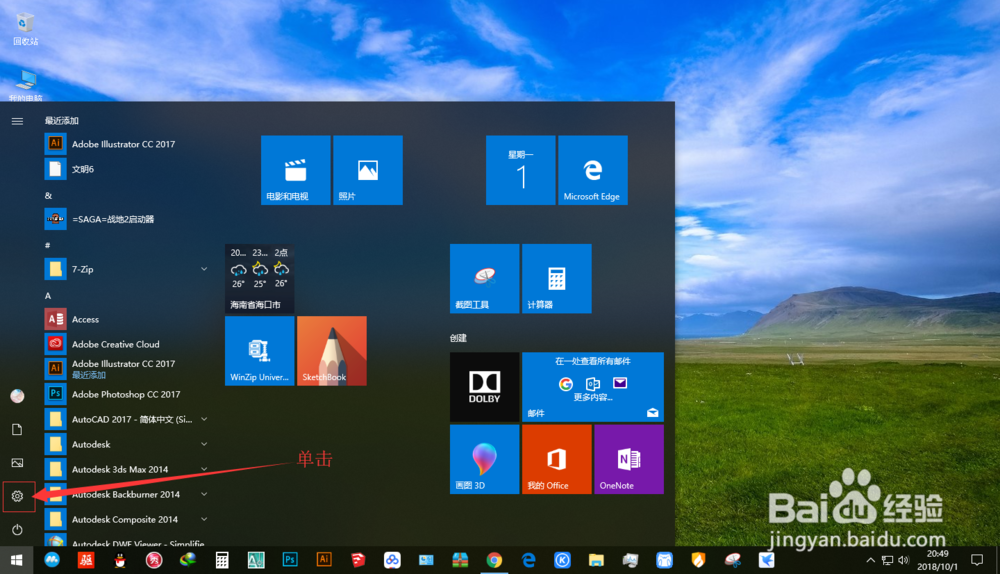1000x574 pixels.
Task: Open the QQ penguin taskbar icon
Action: point(120,560)
